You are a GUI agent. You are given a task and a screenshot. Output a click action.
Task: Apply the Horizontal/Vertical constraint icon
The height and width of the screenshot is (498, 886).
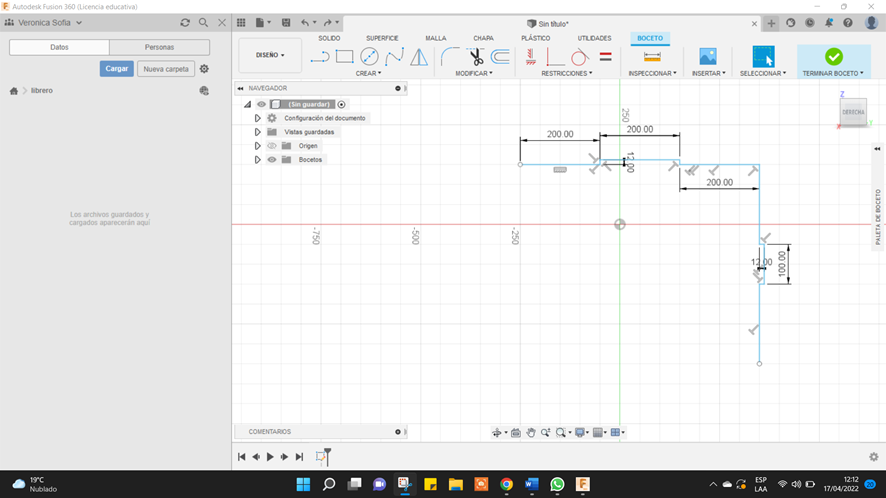530,57
